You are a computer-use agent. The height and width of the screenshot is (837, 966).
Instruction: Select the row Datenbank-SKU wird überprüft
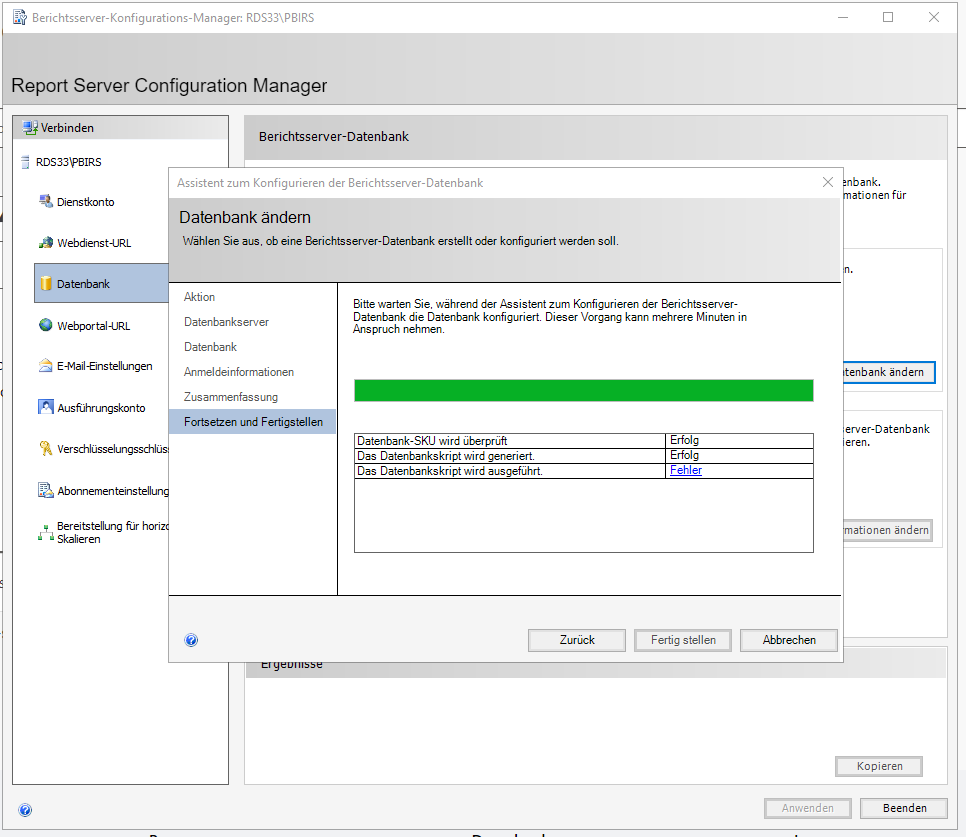click(583, 440)
